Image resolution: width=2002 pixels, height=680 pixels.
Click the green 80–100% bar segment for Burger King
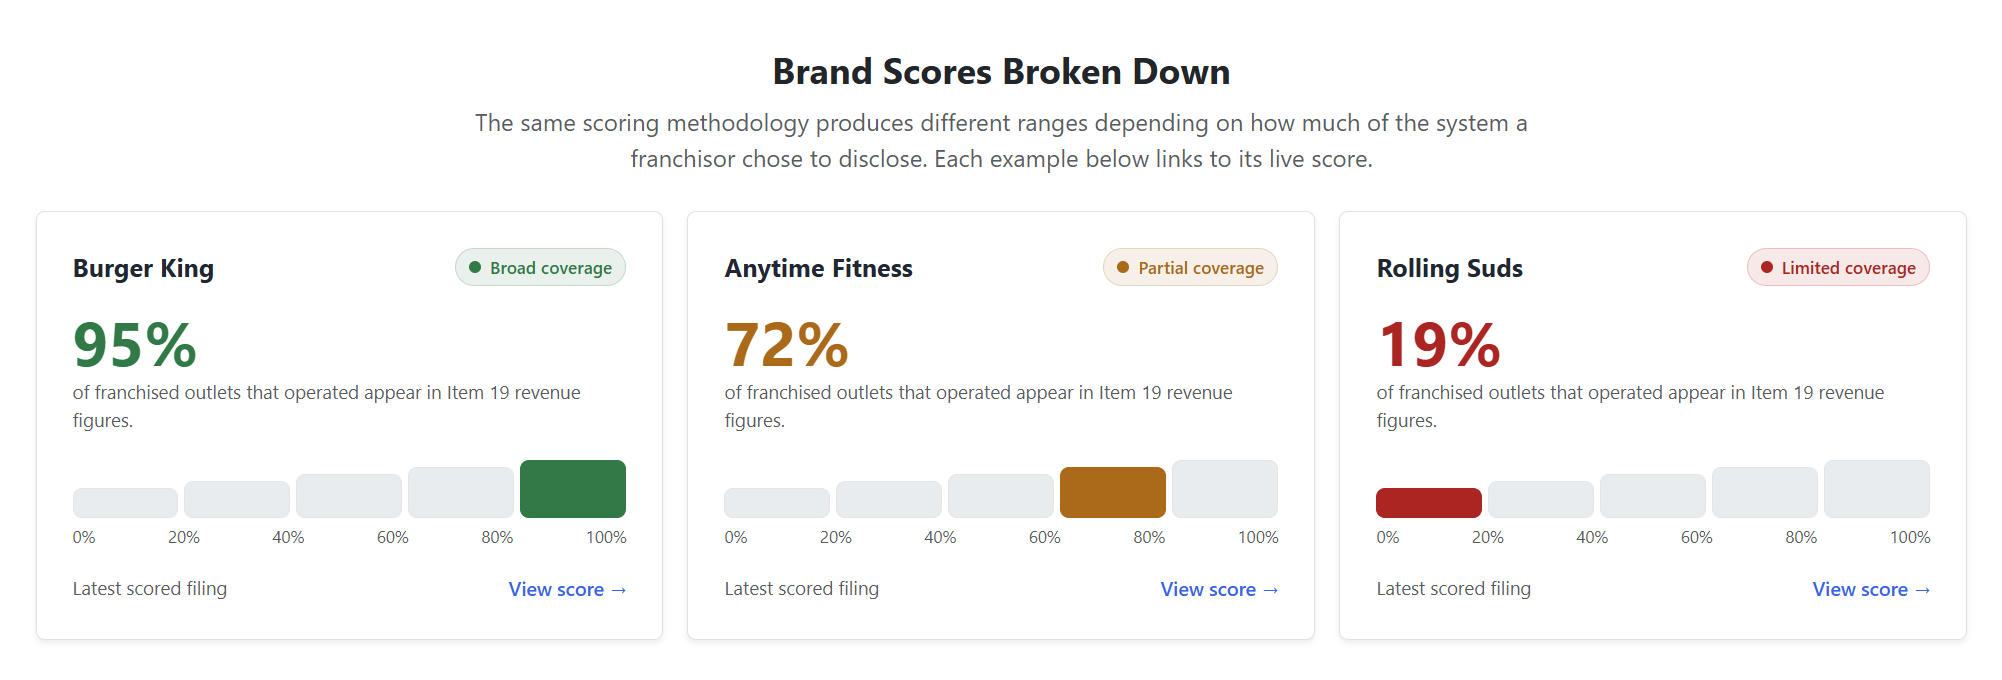click(x=573, y=489)
